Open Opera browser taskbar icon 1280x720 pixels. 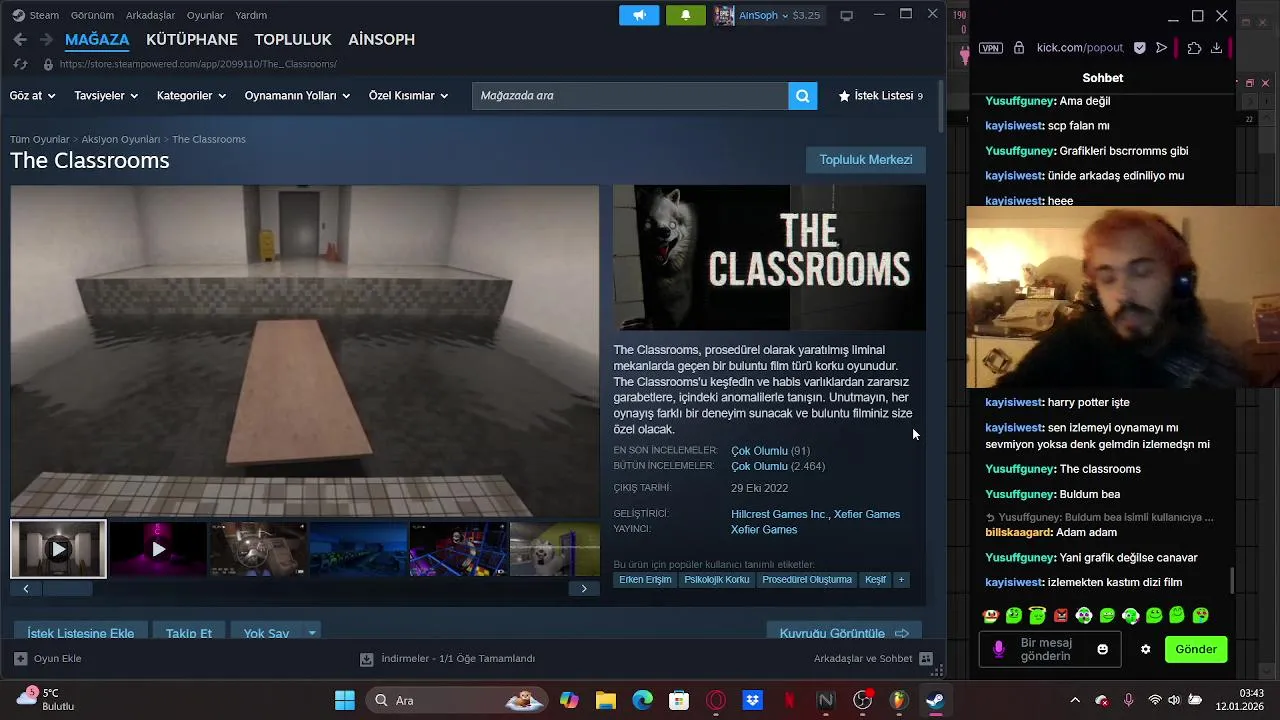point(716,700)
